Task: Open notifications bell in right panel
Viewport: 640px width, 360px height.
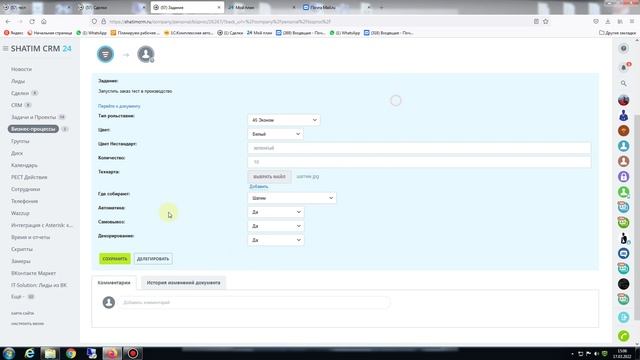Action: [623, 67]
